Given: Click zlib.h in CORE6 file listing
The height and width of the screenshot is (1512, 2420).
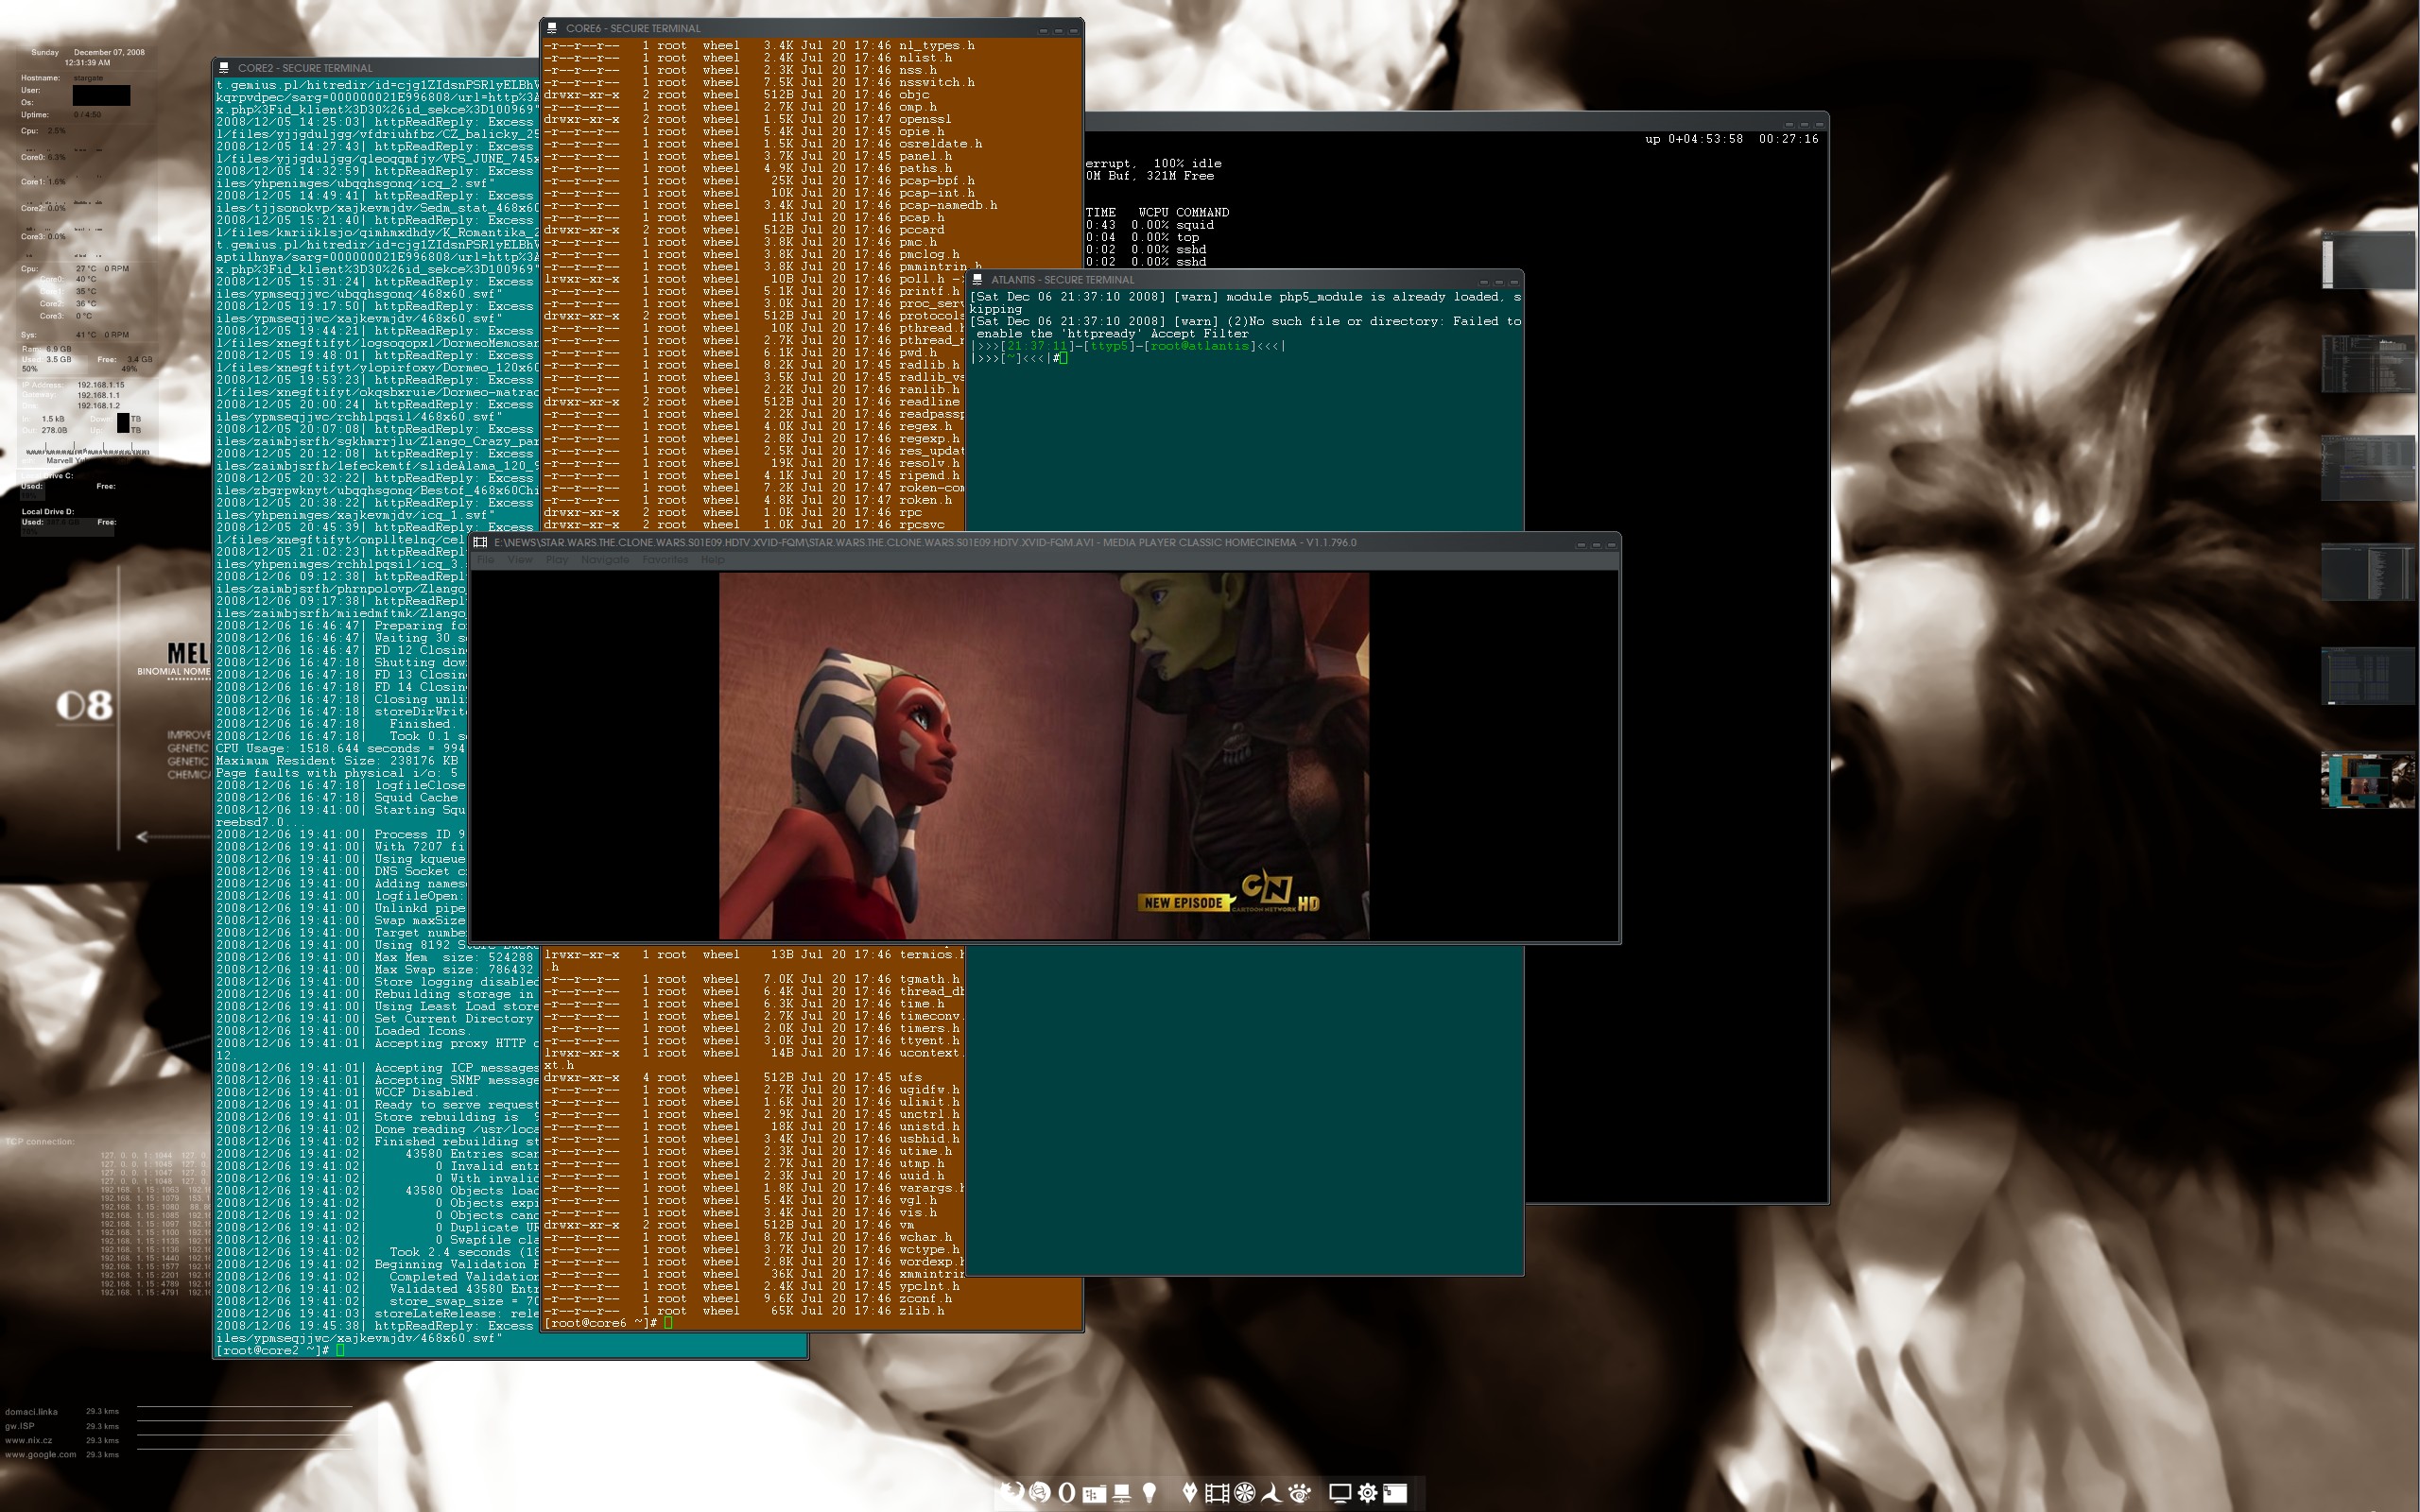Looking at the screenshot, I should tap(921, 1311).
